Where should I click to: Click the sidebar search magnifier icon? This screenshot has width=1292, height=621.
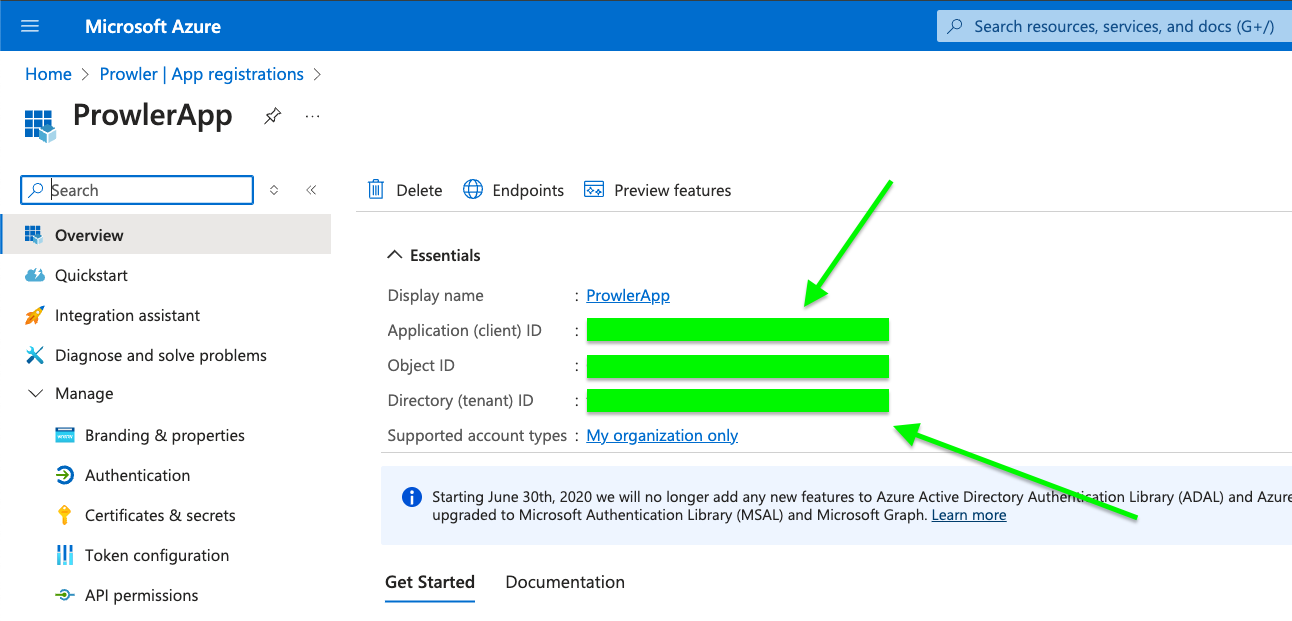click(x=37, y=190)
